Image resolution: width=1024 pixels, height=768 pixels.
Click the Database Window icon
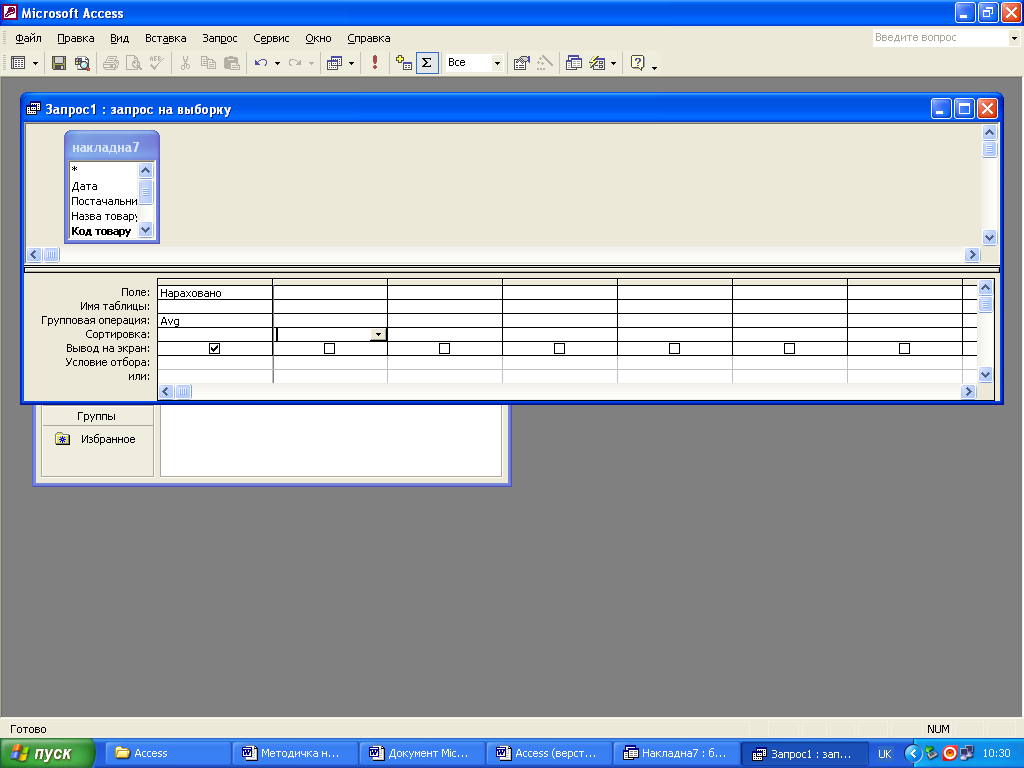574,63
